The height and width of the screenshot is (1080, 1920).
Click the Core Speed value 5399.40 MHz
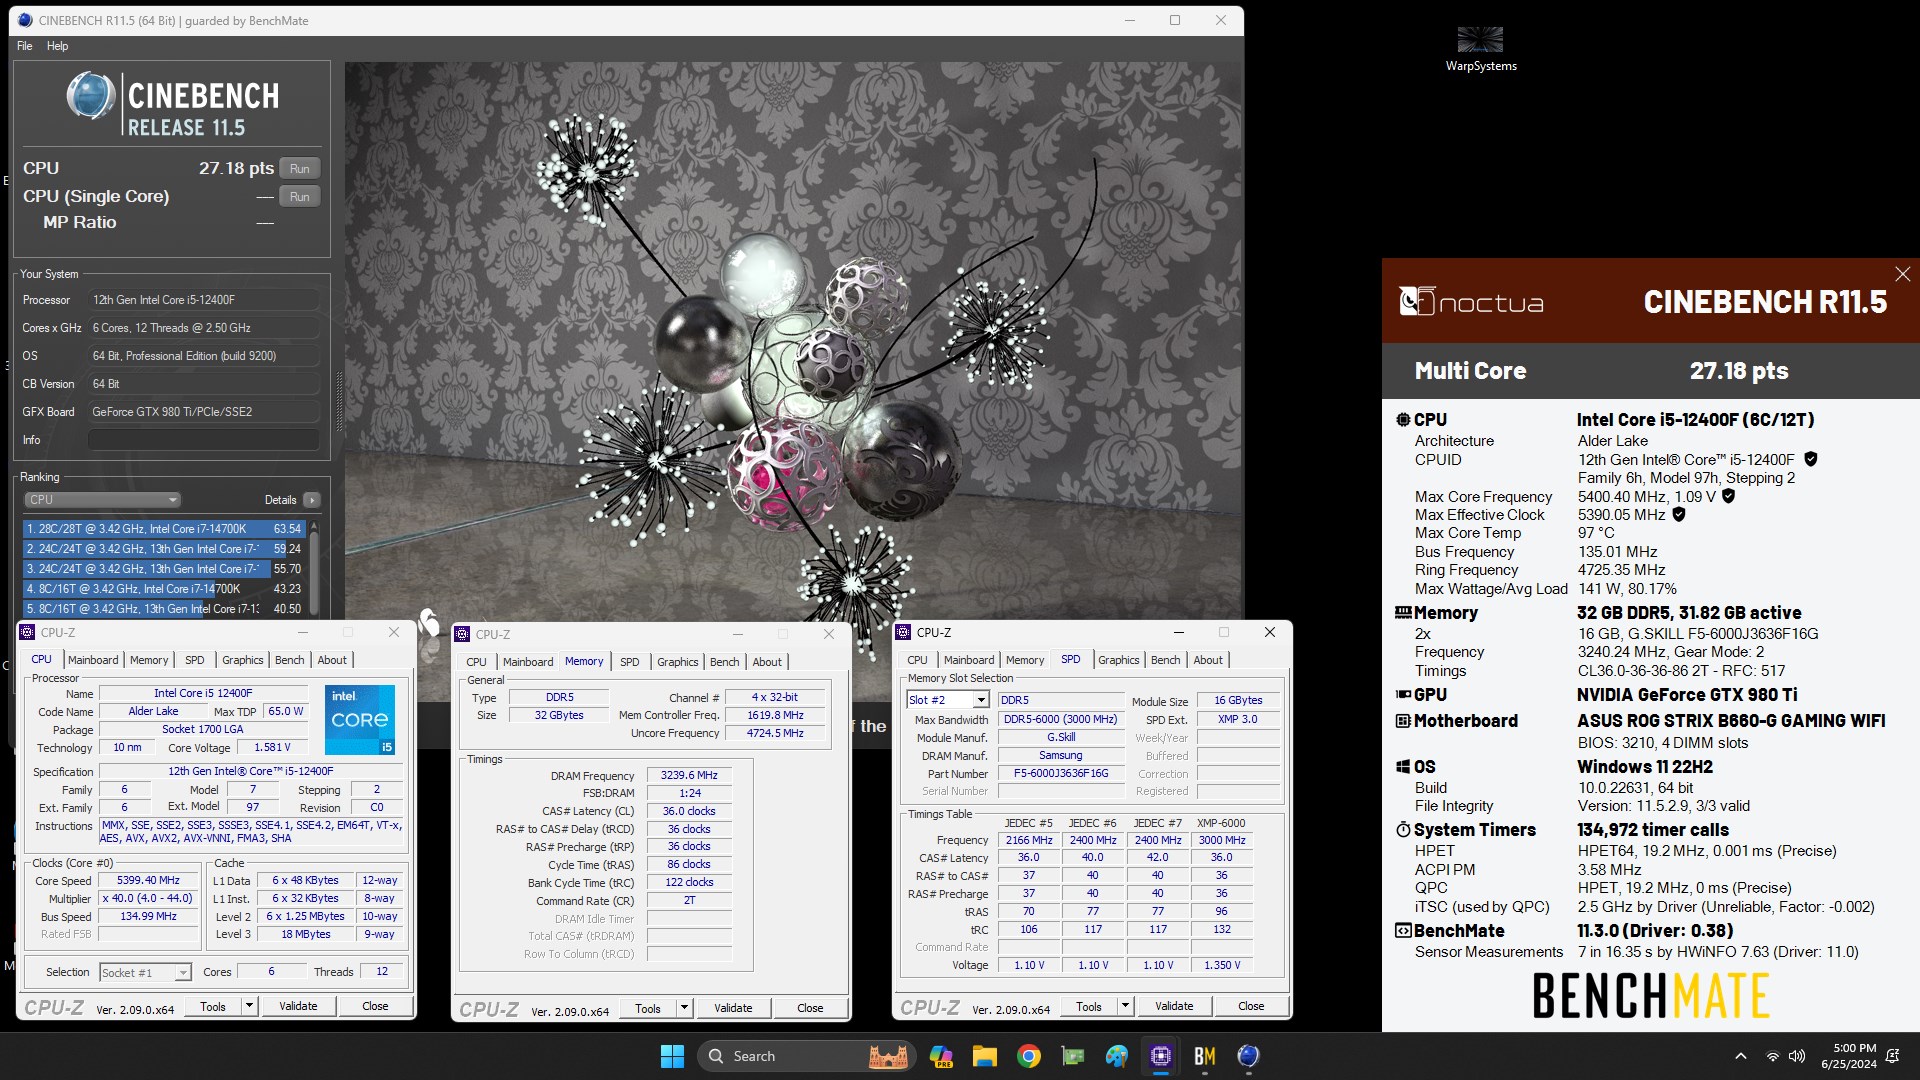click(x=149, y=881)
